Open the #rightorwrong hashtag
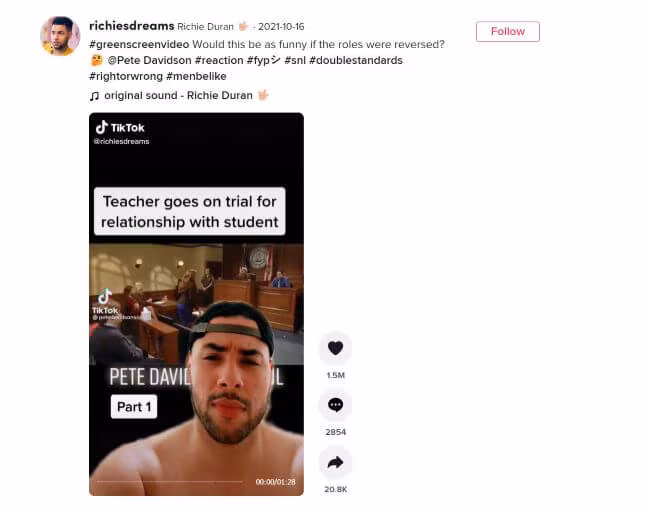 tap(126, 77)
